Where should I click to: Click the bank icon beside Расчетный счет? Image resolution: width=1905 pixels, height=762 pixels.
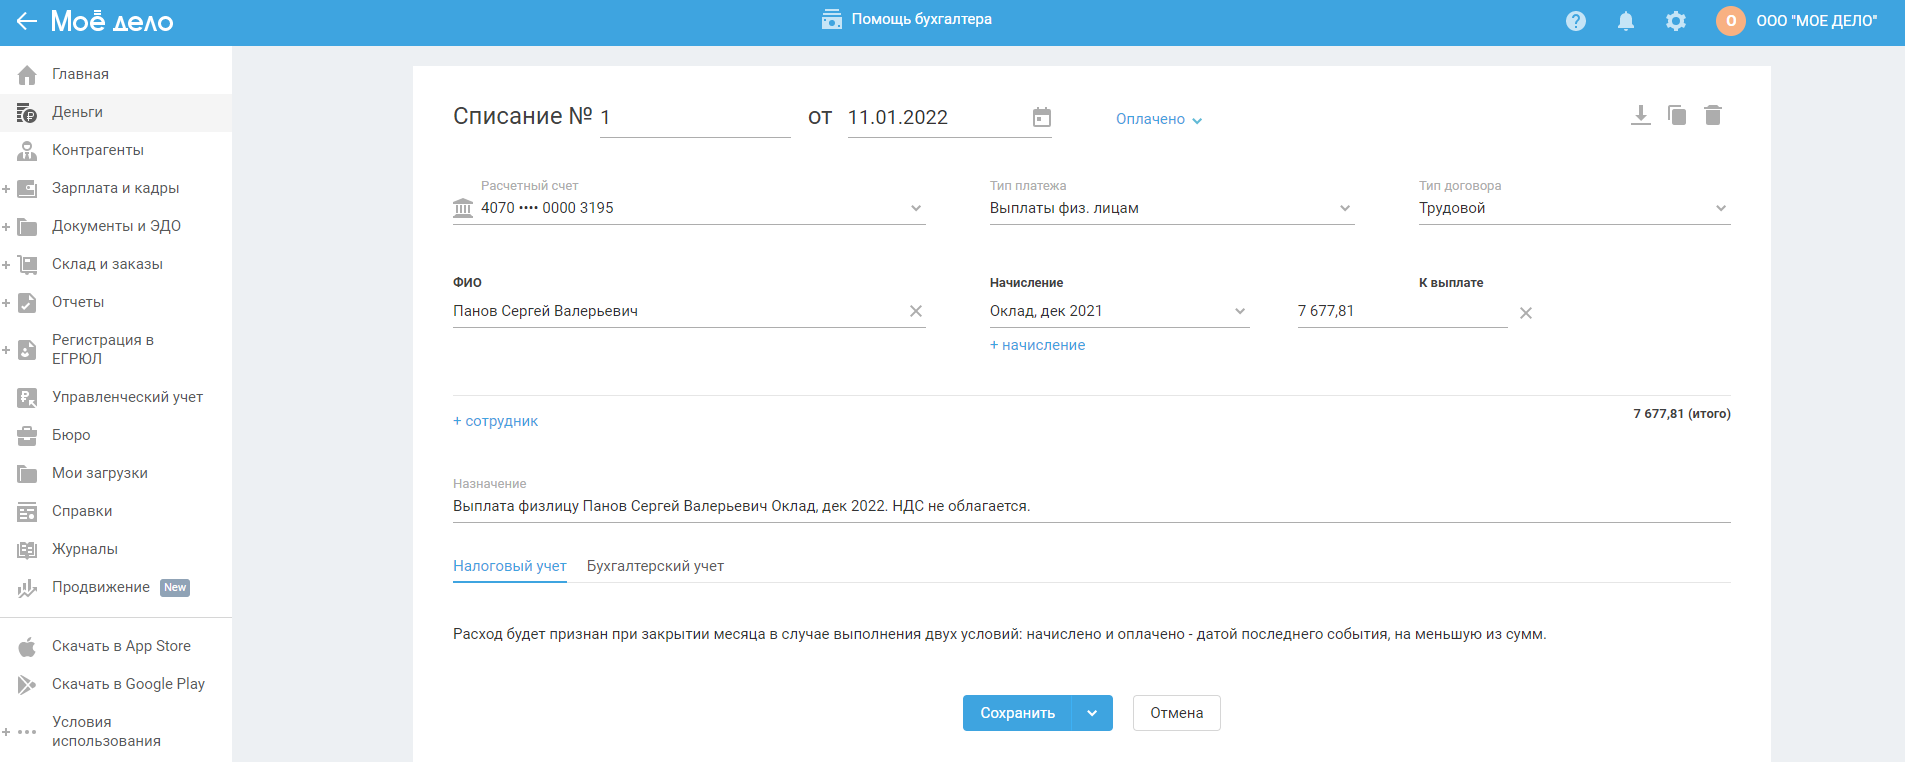pyautogui.click(x=463, y=208)
